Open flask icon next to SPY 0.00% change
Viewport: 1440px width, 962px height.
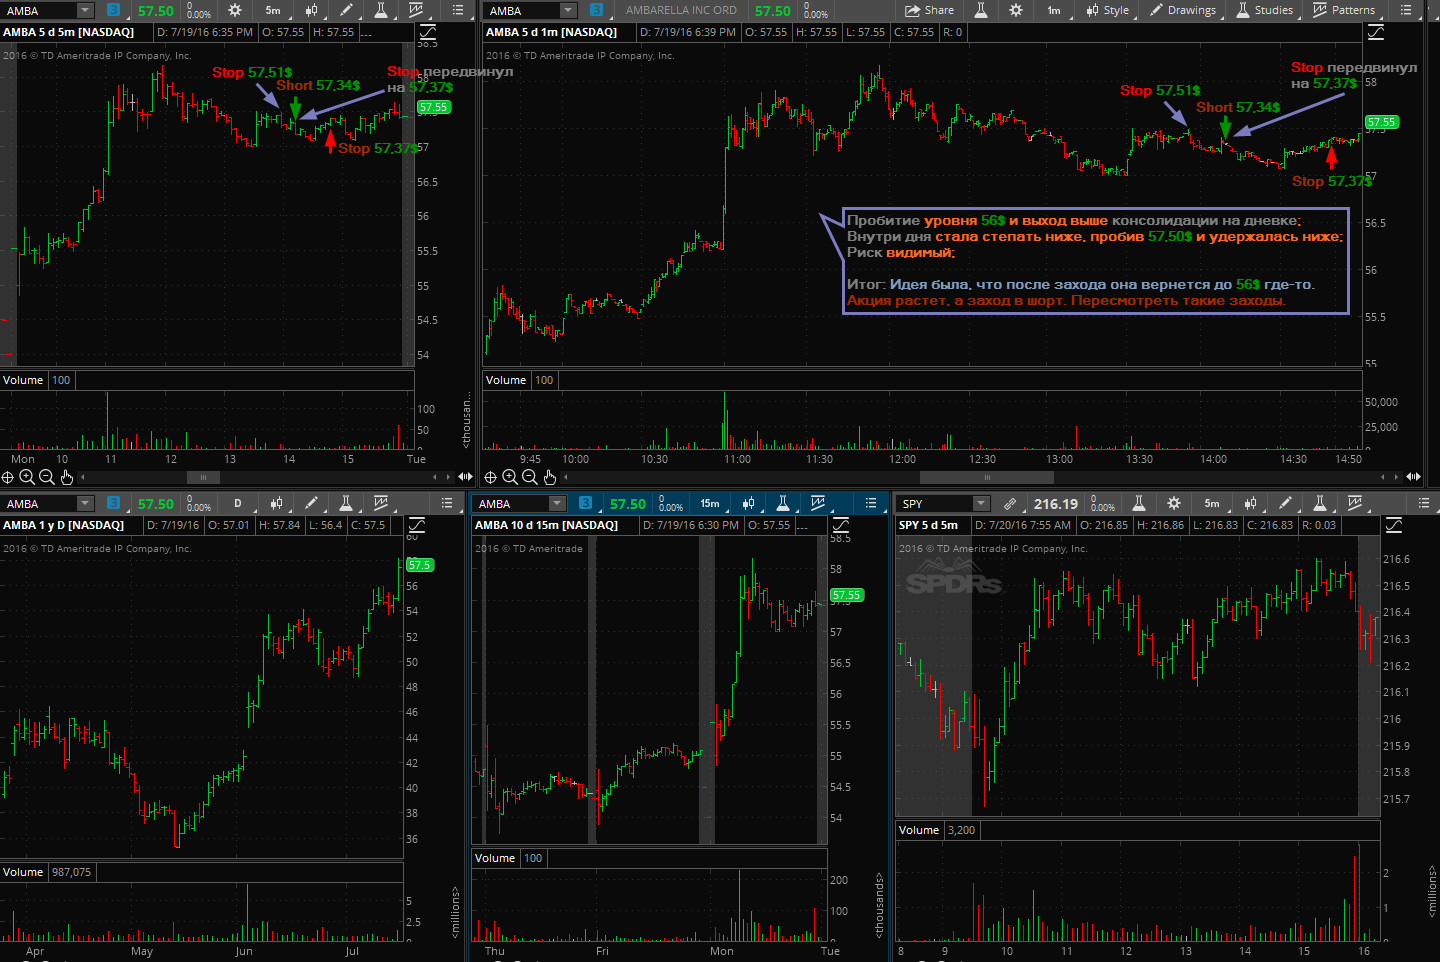(x=1139, y=503)
